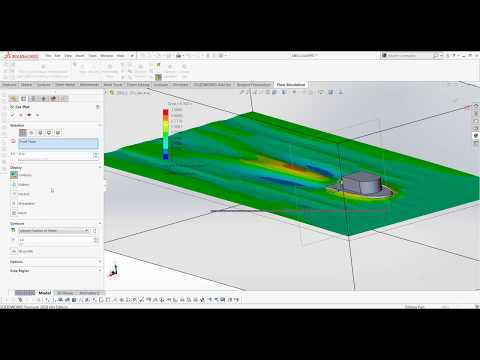Select fifth plane orientation icon under Selection
Screen dimensions: 480x360
(58, 133)
